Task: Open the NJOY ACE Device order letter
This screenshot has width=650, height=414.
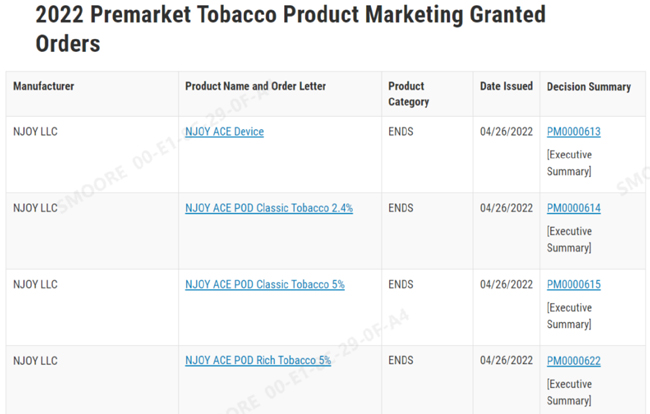Action: 224,132
